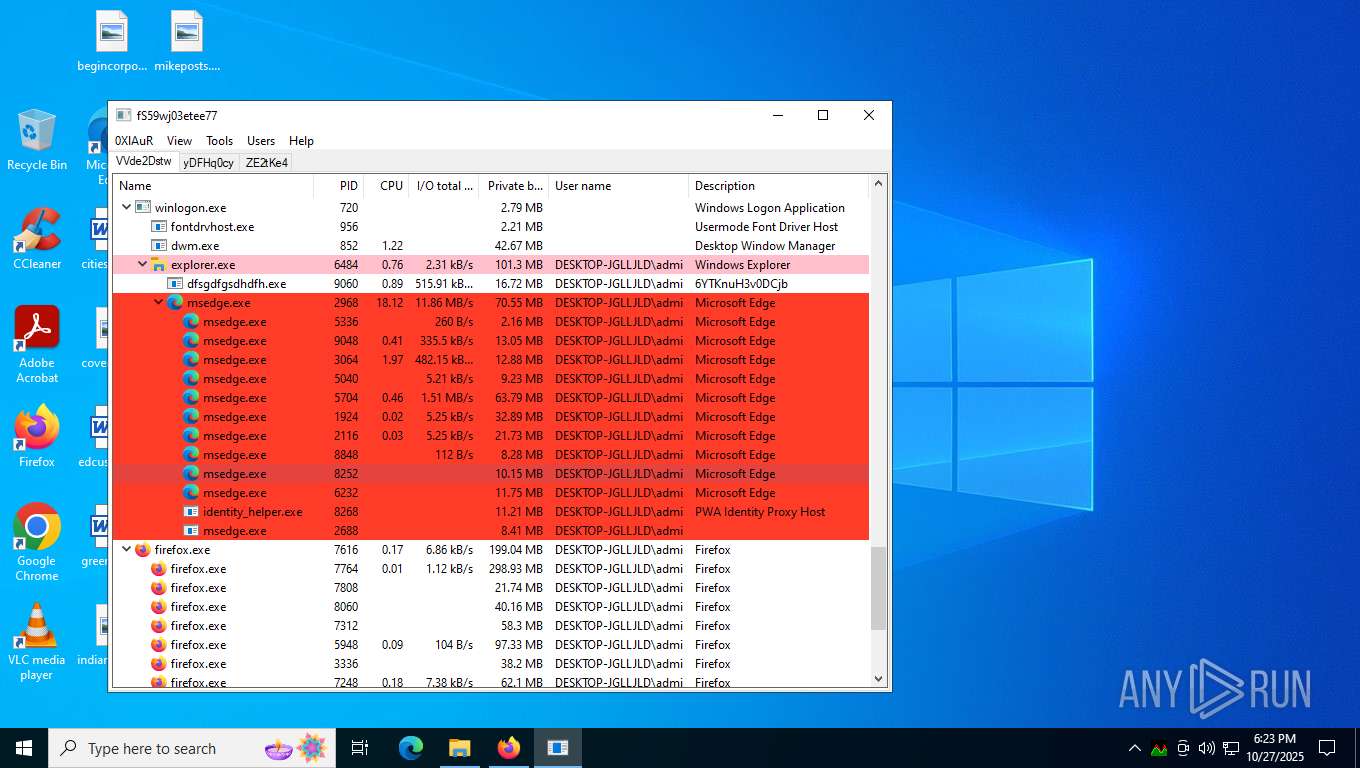Select the CCleaner desktop shortcut

tap(37, 240)
